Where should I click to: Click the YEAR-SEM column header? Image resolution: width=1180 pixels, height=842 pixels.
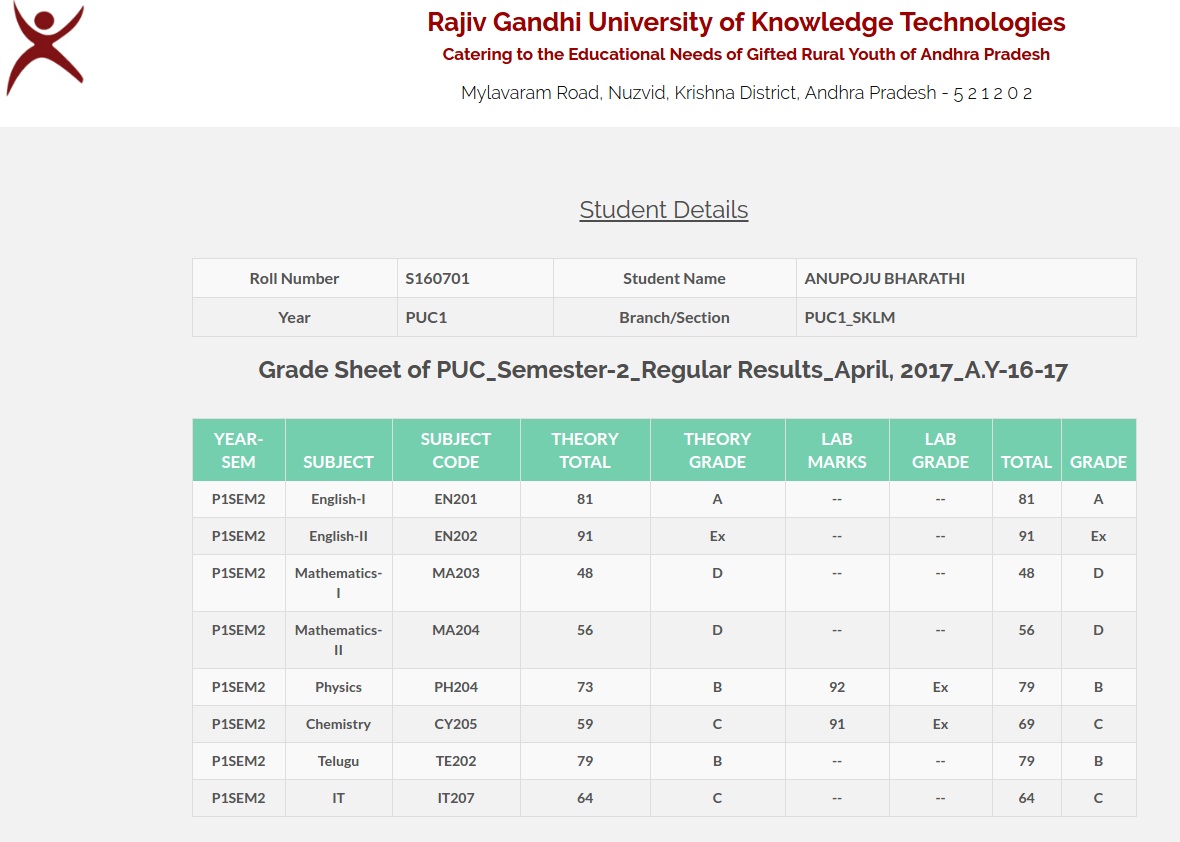239,450
